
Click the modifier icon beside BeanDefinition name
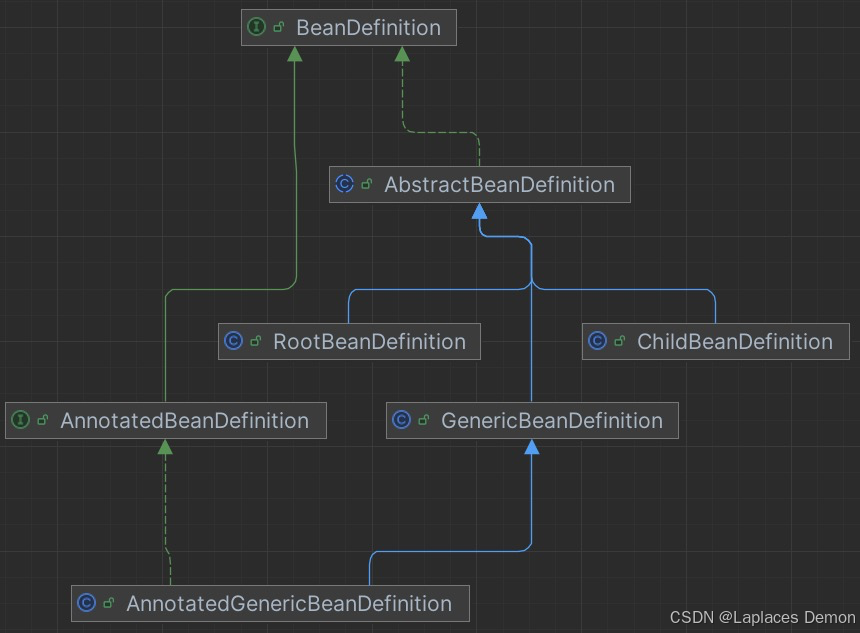tap(276, 27)
